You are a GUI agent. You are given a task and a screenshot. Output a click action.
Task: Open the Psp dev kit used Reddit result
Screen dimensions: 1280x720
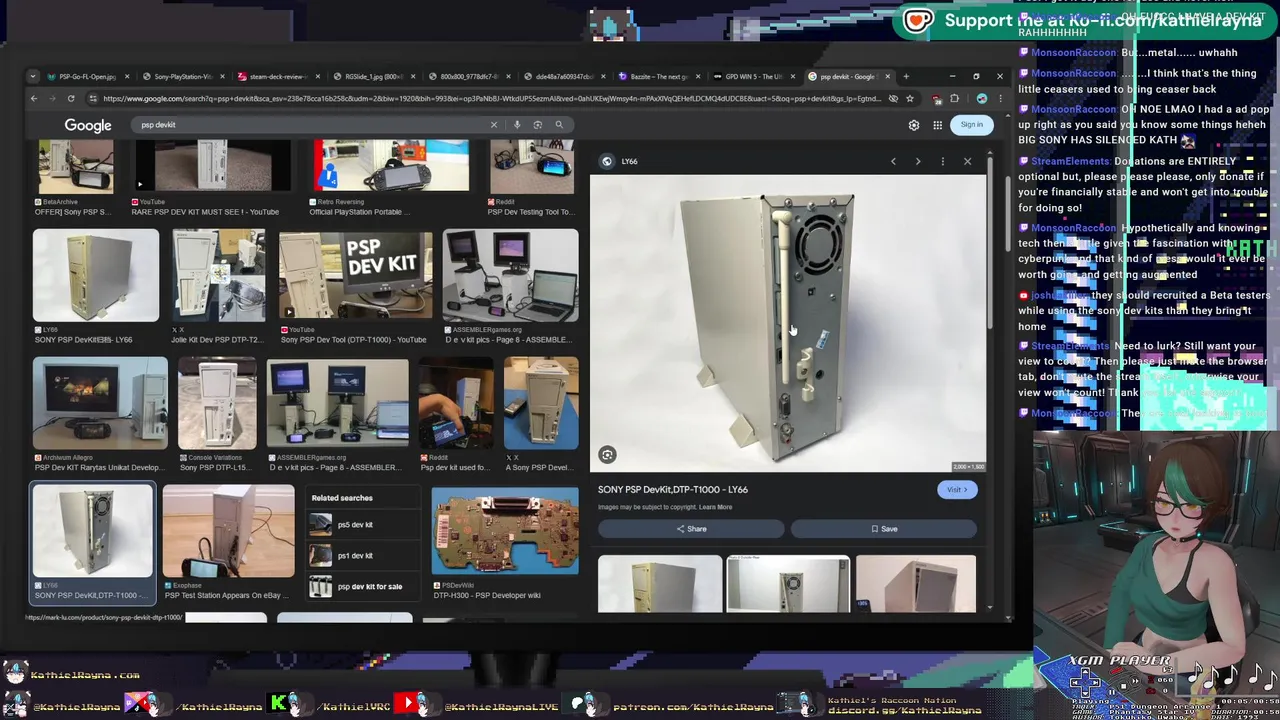455,404
